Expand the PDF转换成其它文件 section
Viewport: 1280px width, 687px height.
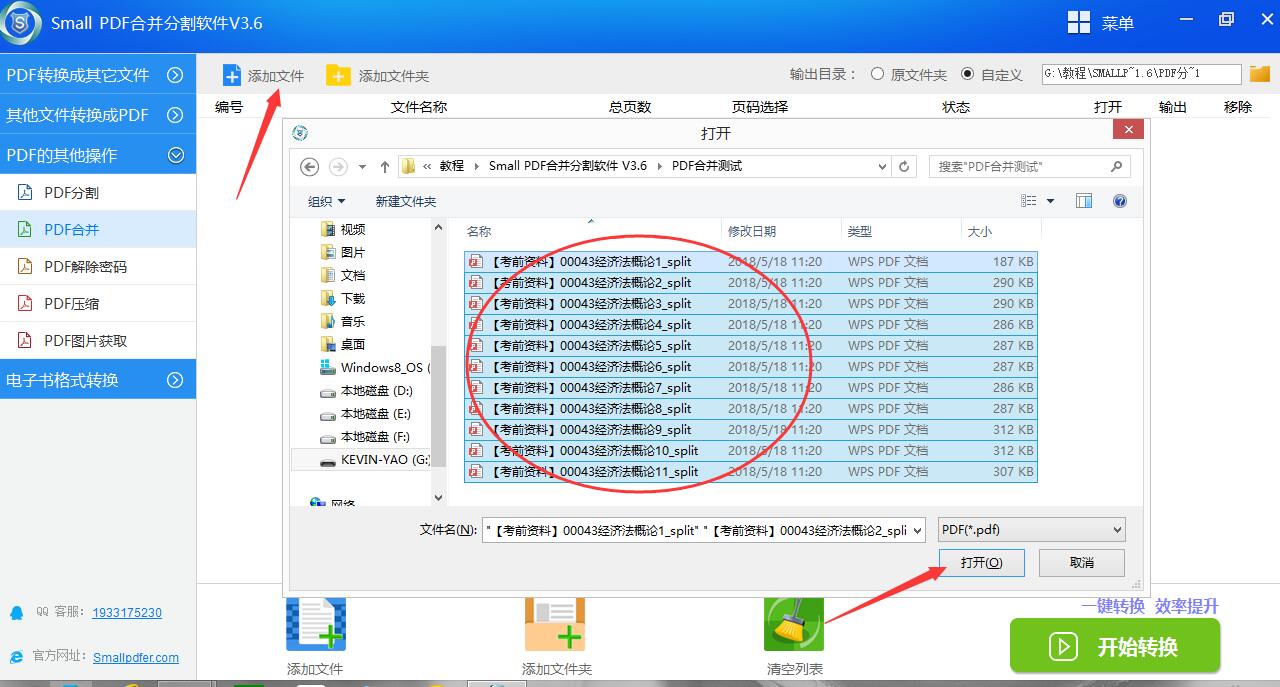pos(175,75)
